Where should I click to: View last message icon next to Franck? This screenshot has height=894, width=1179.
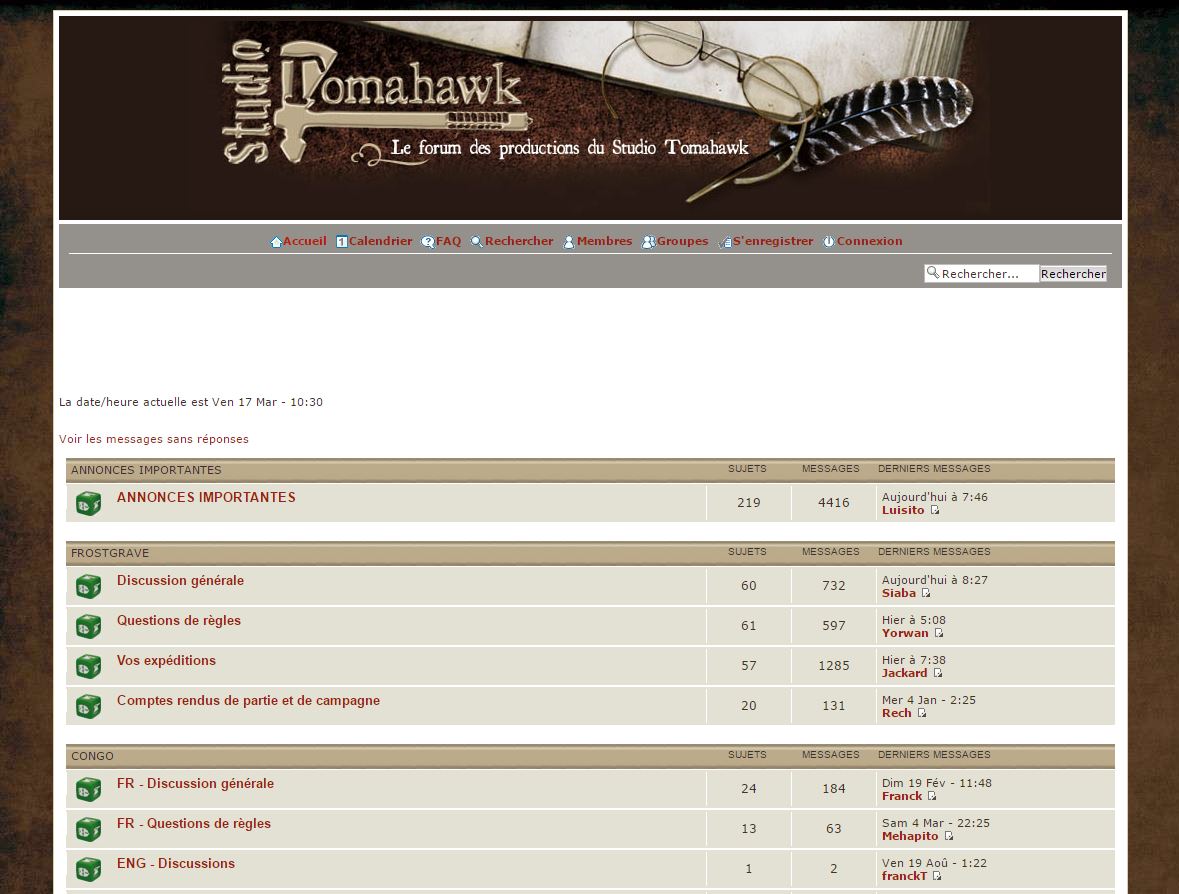tap(932, 796)
